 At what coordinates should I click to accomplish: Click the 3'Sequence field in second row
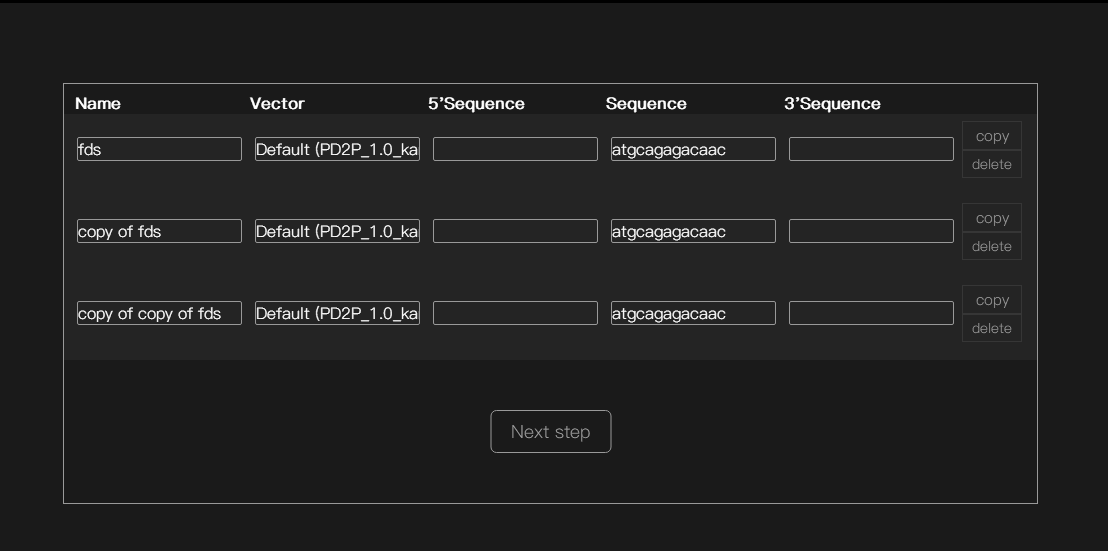(871, 231)
